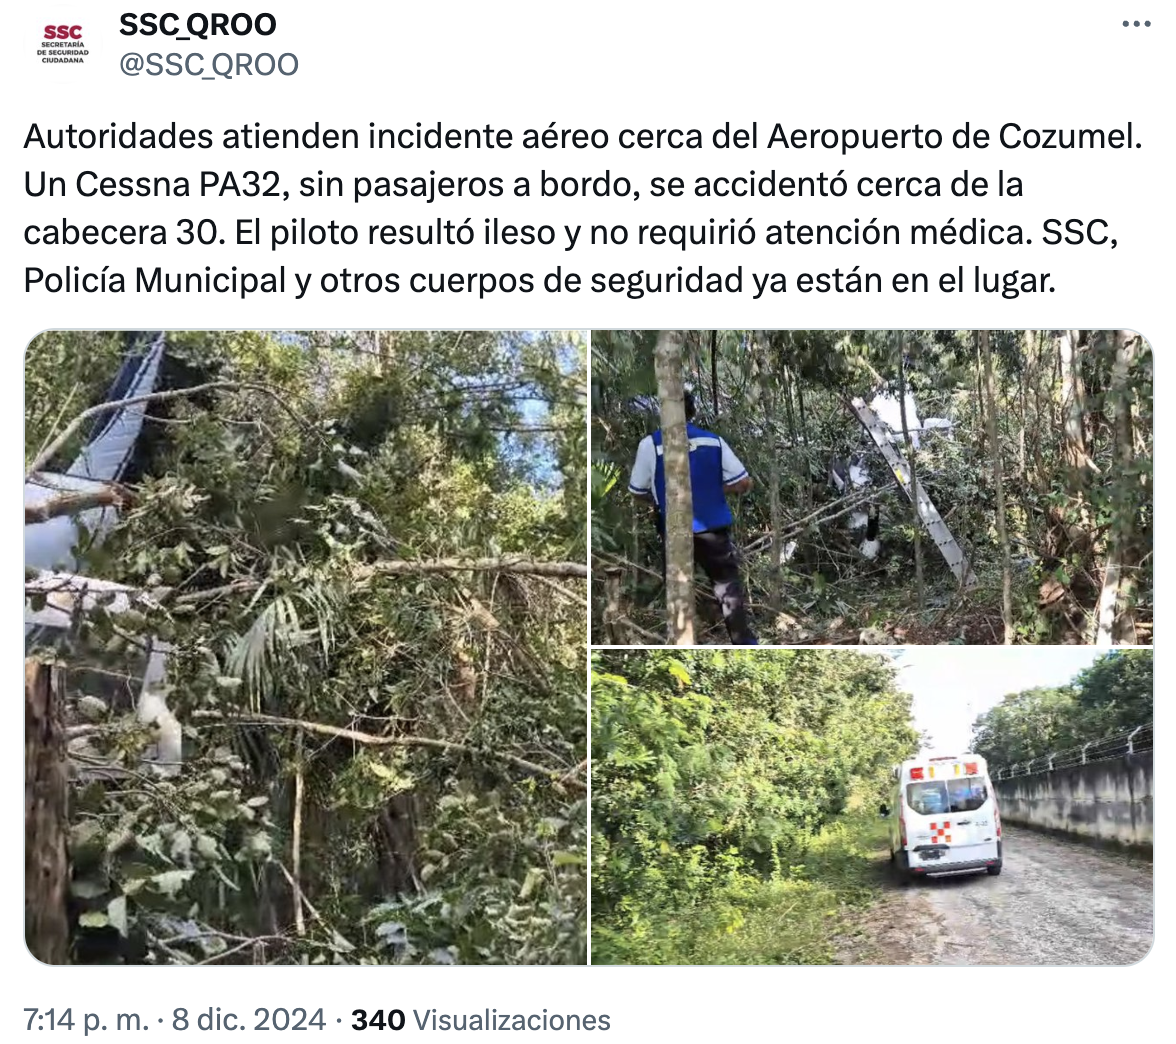Open the 340 Visualizaciones view count
Viewport: 1176px width, 1044px height.
tap(481, 1020)
